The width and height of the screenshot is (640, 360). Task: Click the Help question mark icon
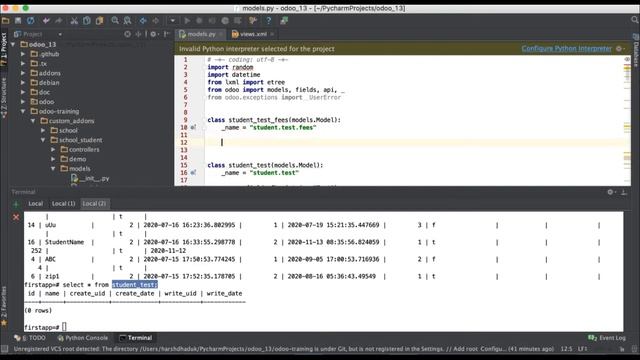point(269,20)
